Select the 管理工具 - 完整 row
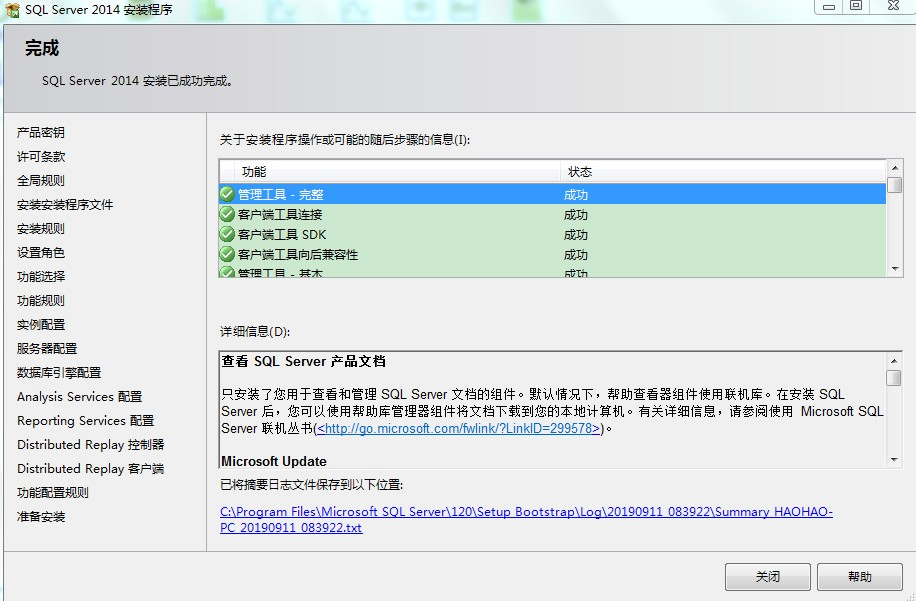 pyautogui.click(x=553, y=194)
